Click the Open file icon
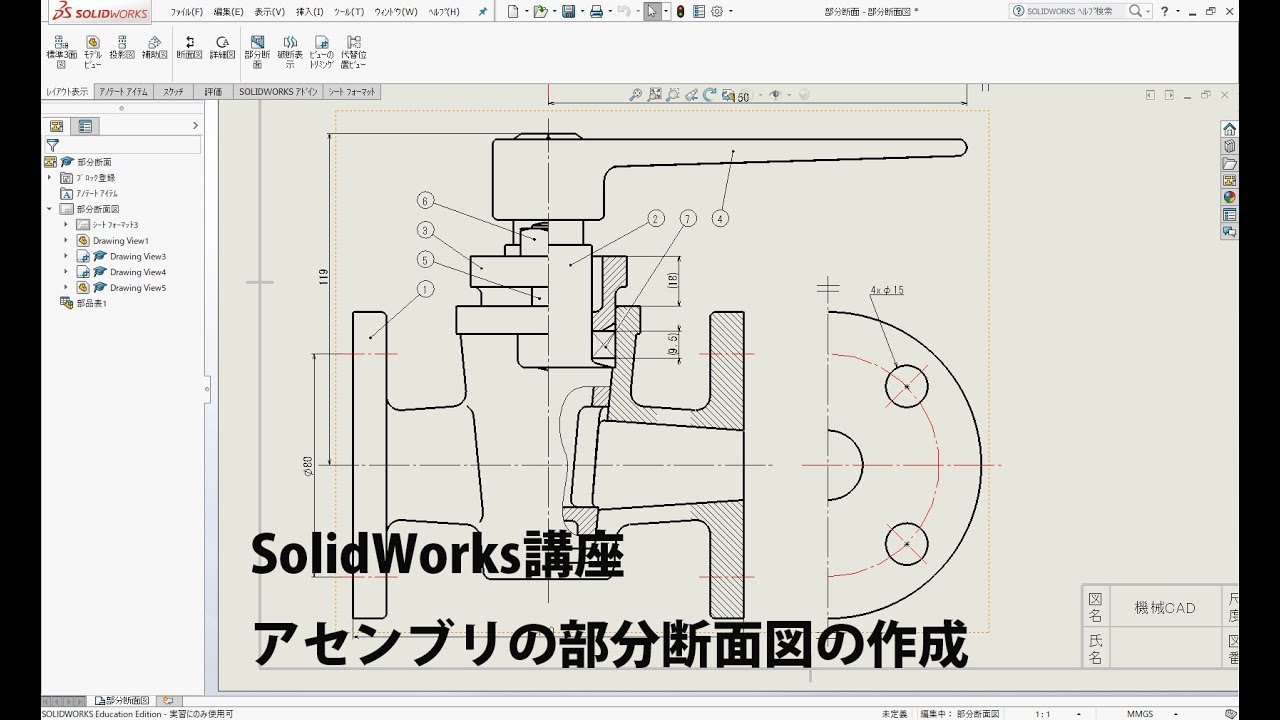Screen dimensions: 1280x720 tap(540, 12)
